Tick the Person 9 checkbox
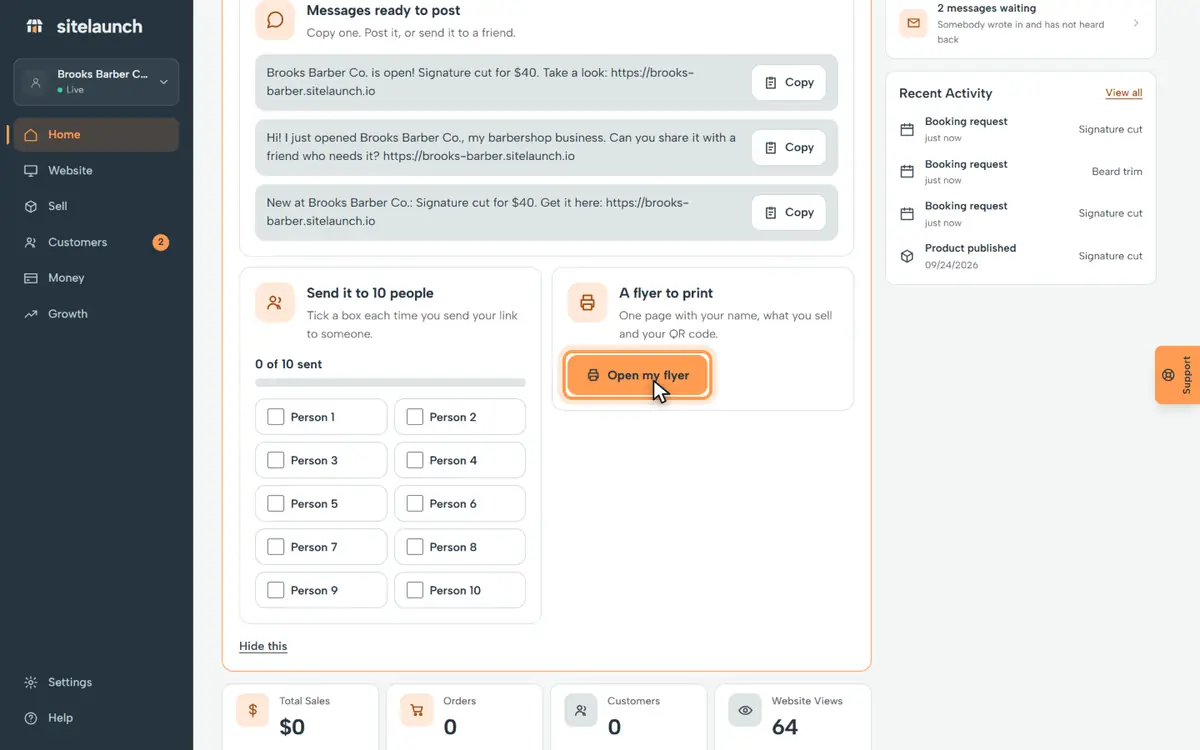Screen dimensions: 1200x750 276,590
